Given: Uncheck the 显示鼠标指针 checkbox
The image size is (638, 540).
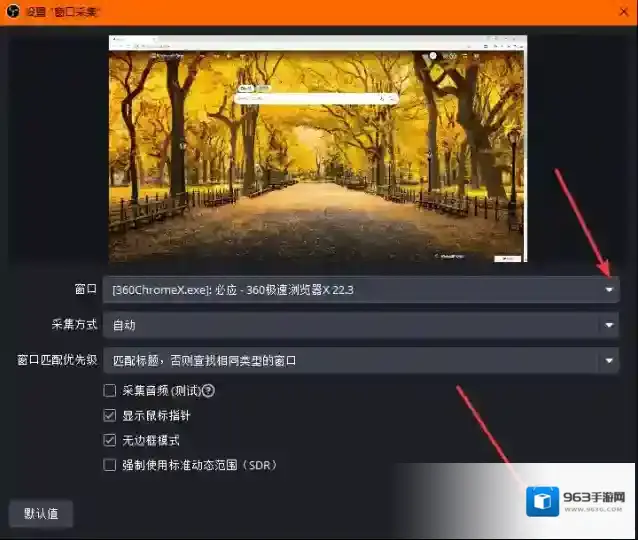Looking at the screenshot, I should tap(109, 415).
